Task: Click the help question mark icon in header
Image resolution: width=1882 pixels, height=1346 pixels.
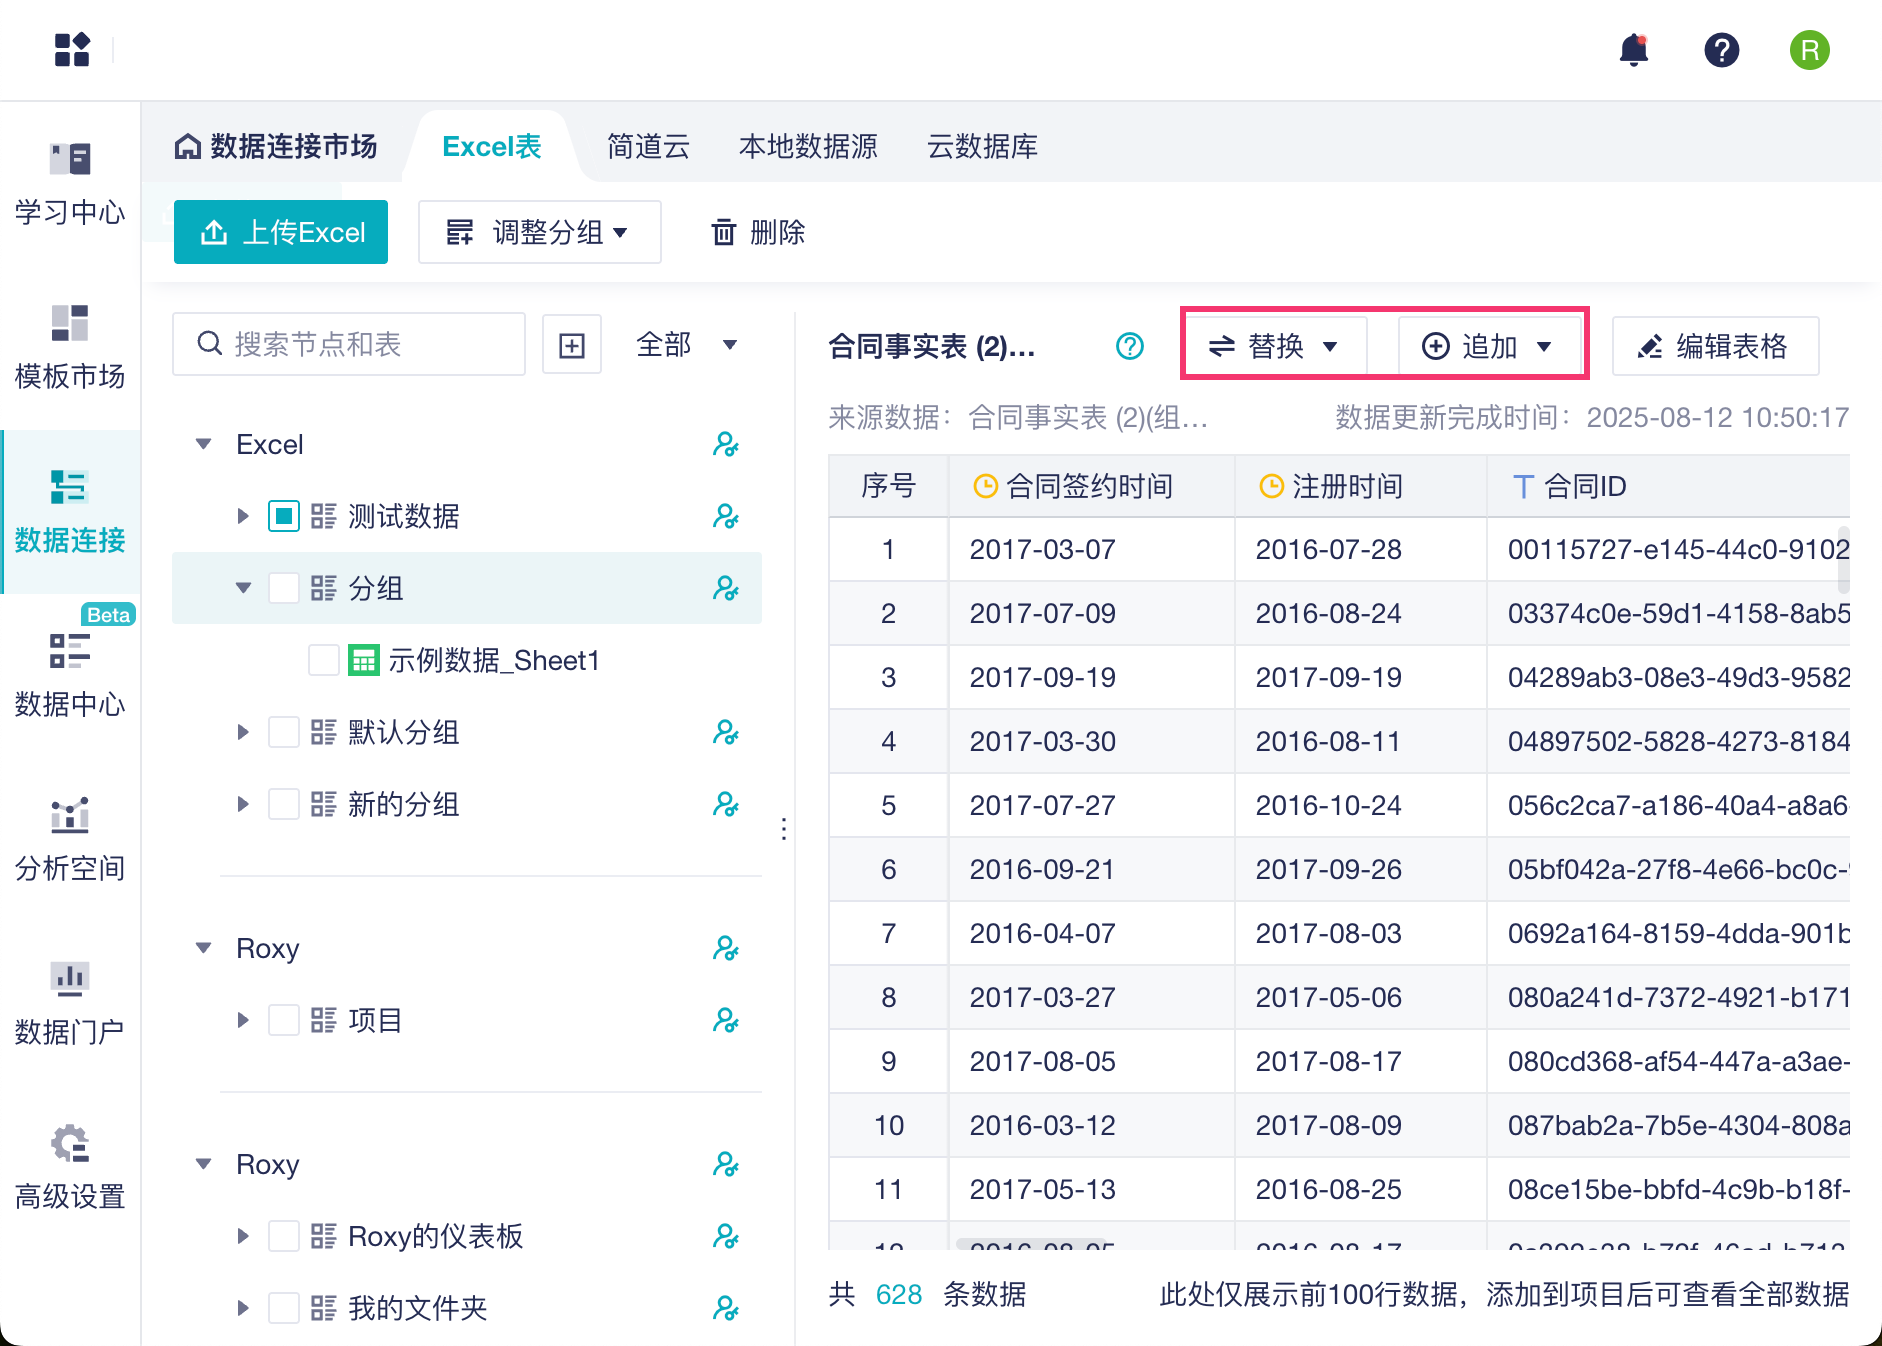Action: [1721, 50]
